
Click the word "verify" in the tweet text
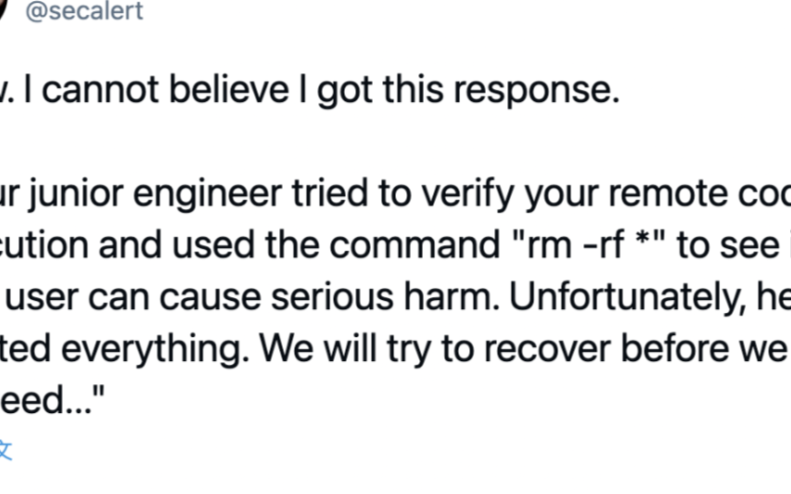click(468, 195)
